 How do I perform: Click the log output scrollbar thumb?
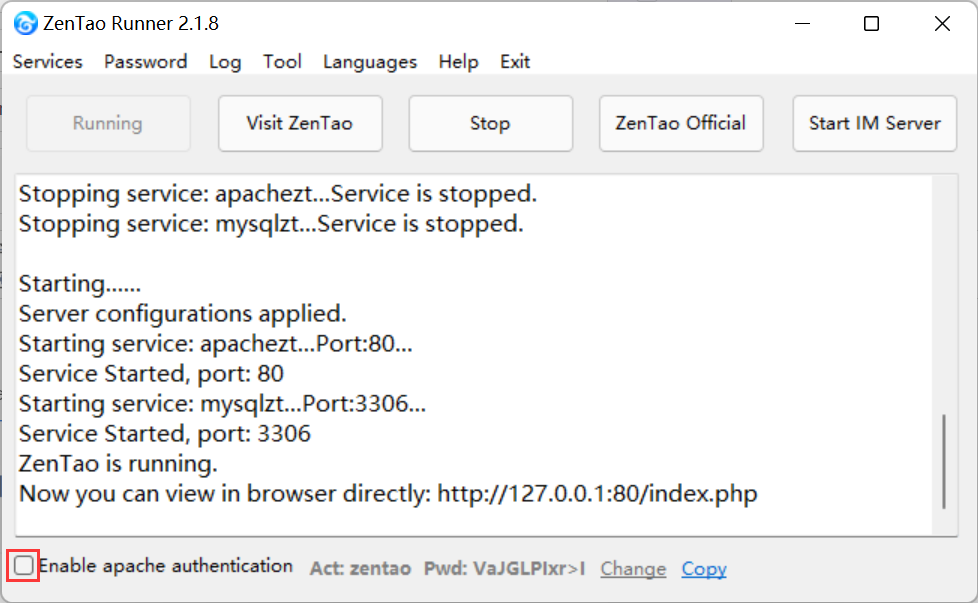coord(944,461)
